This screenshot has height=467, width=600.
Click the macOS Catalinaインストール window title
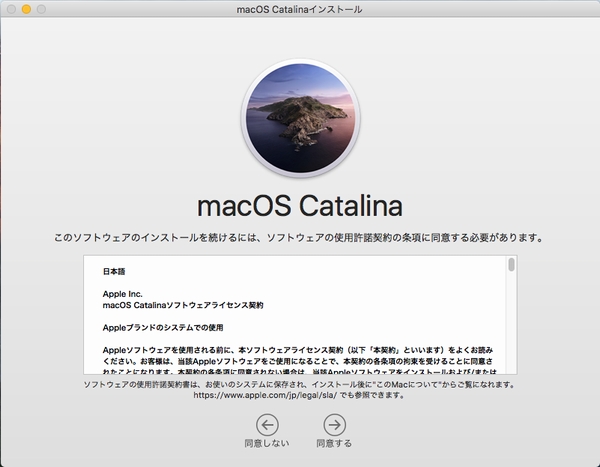tap(299, 9)
